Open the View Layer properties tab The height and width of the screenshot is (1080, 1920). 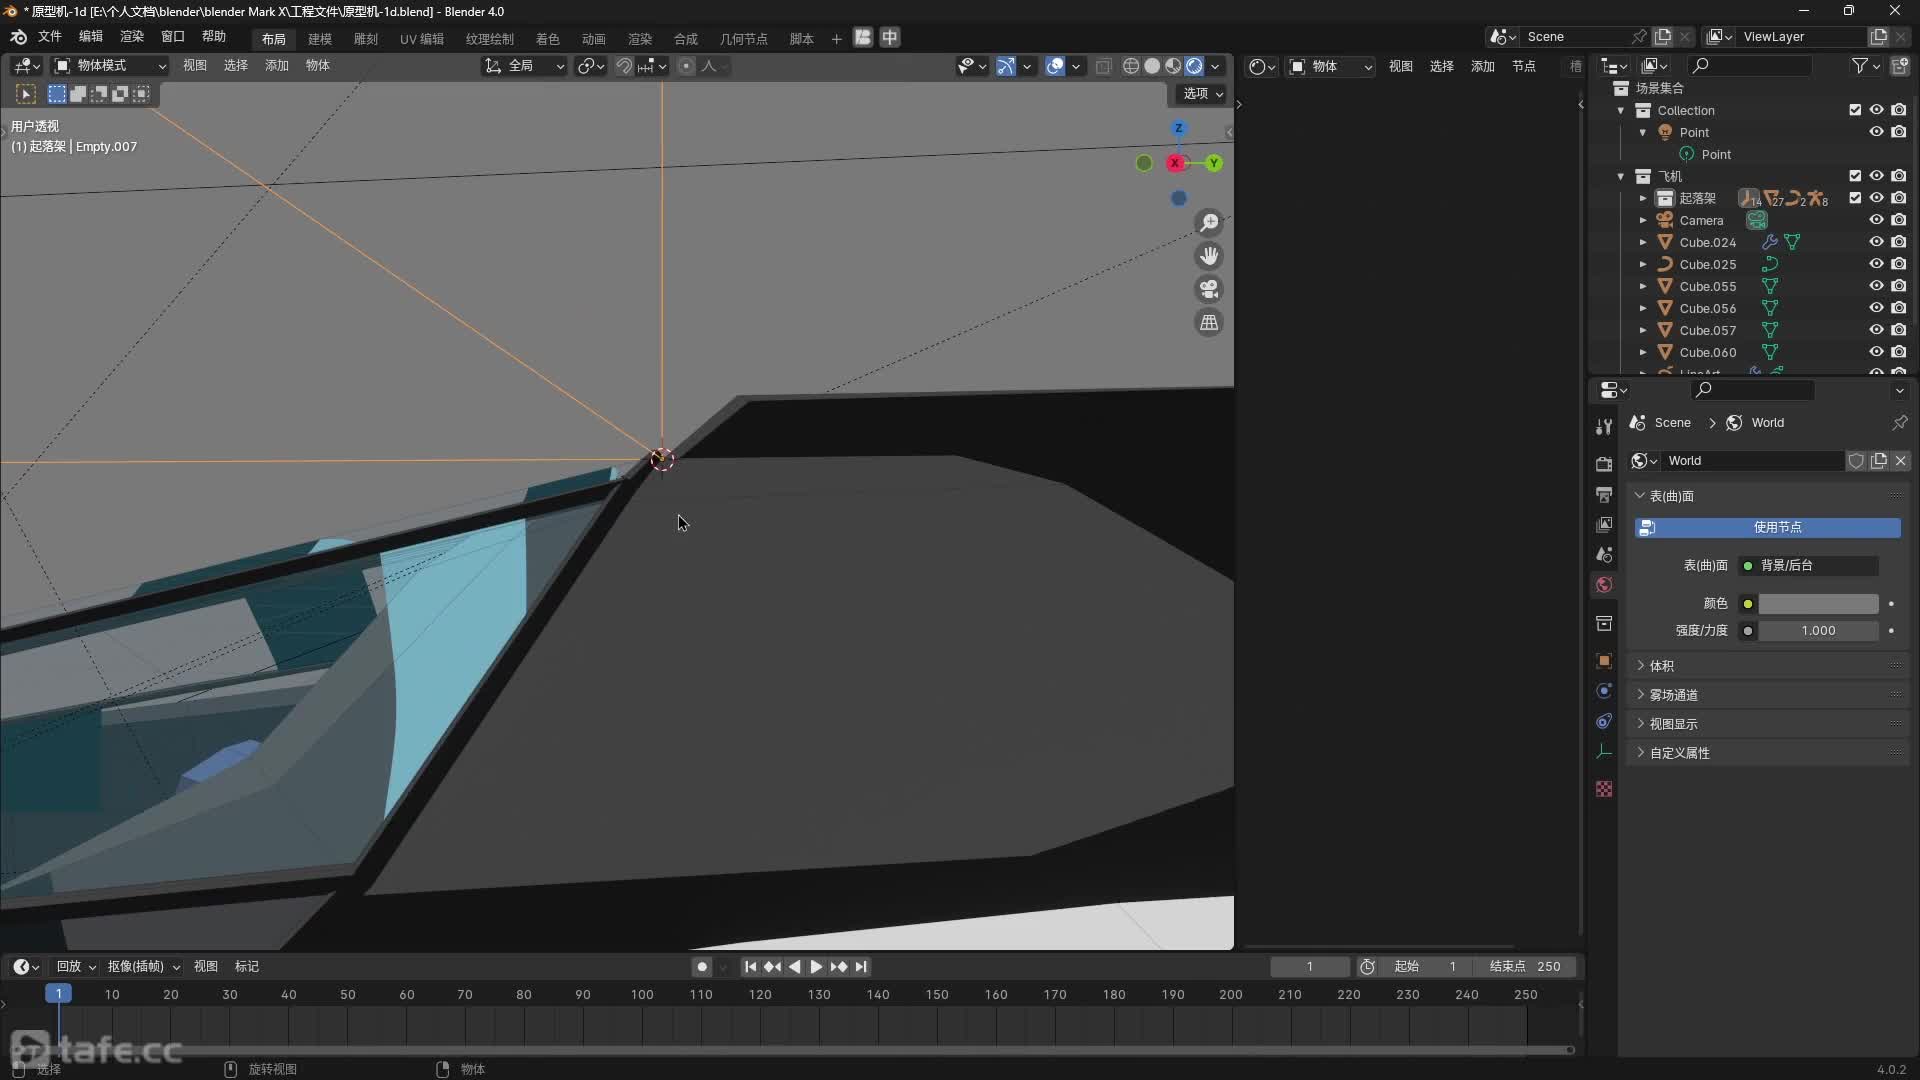click(x=1604, y=524)
